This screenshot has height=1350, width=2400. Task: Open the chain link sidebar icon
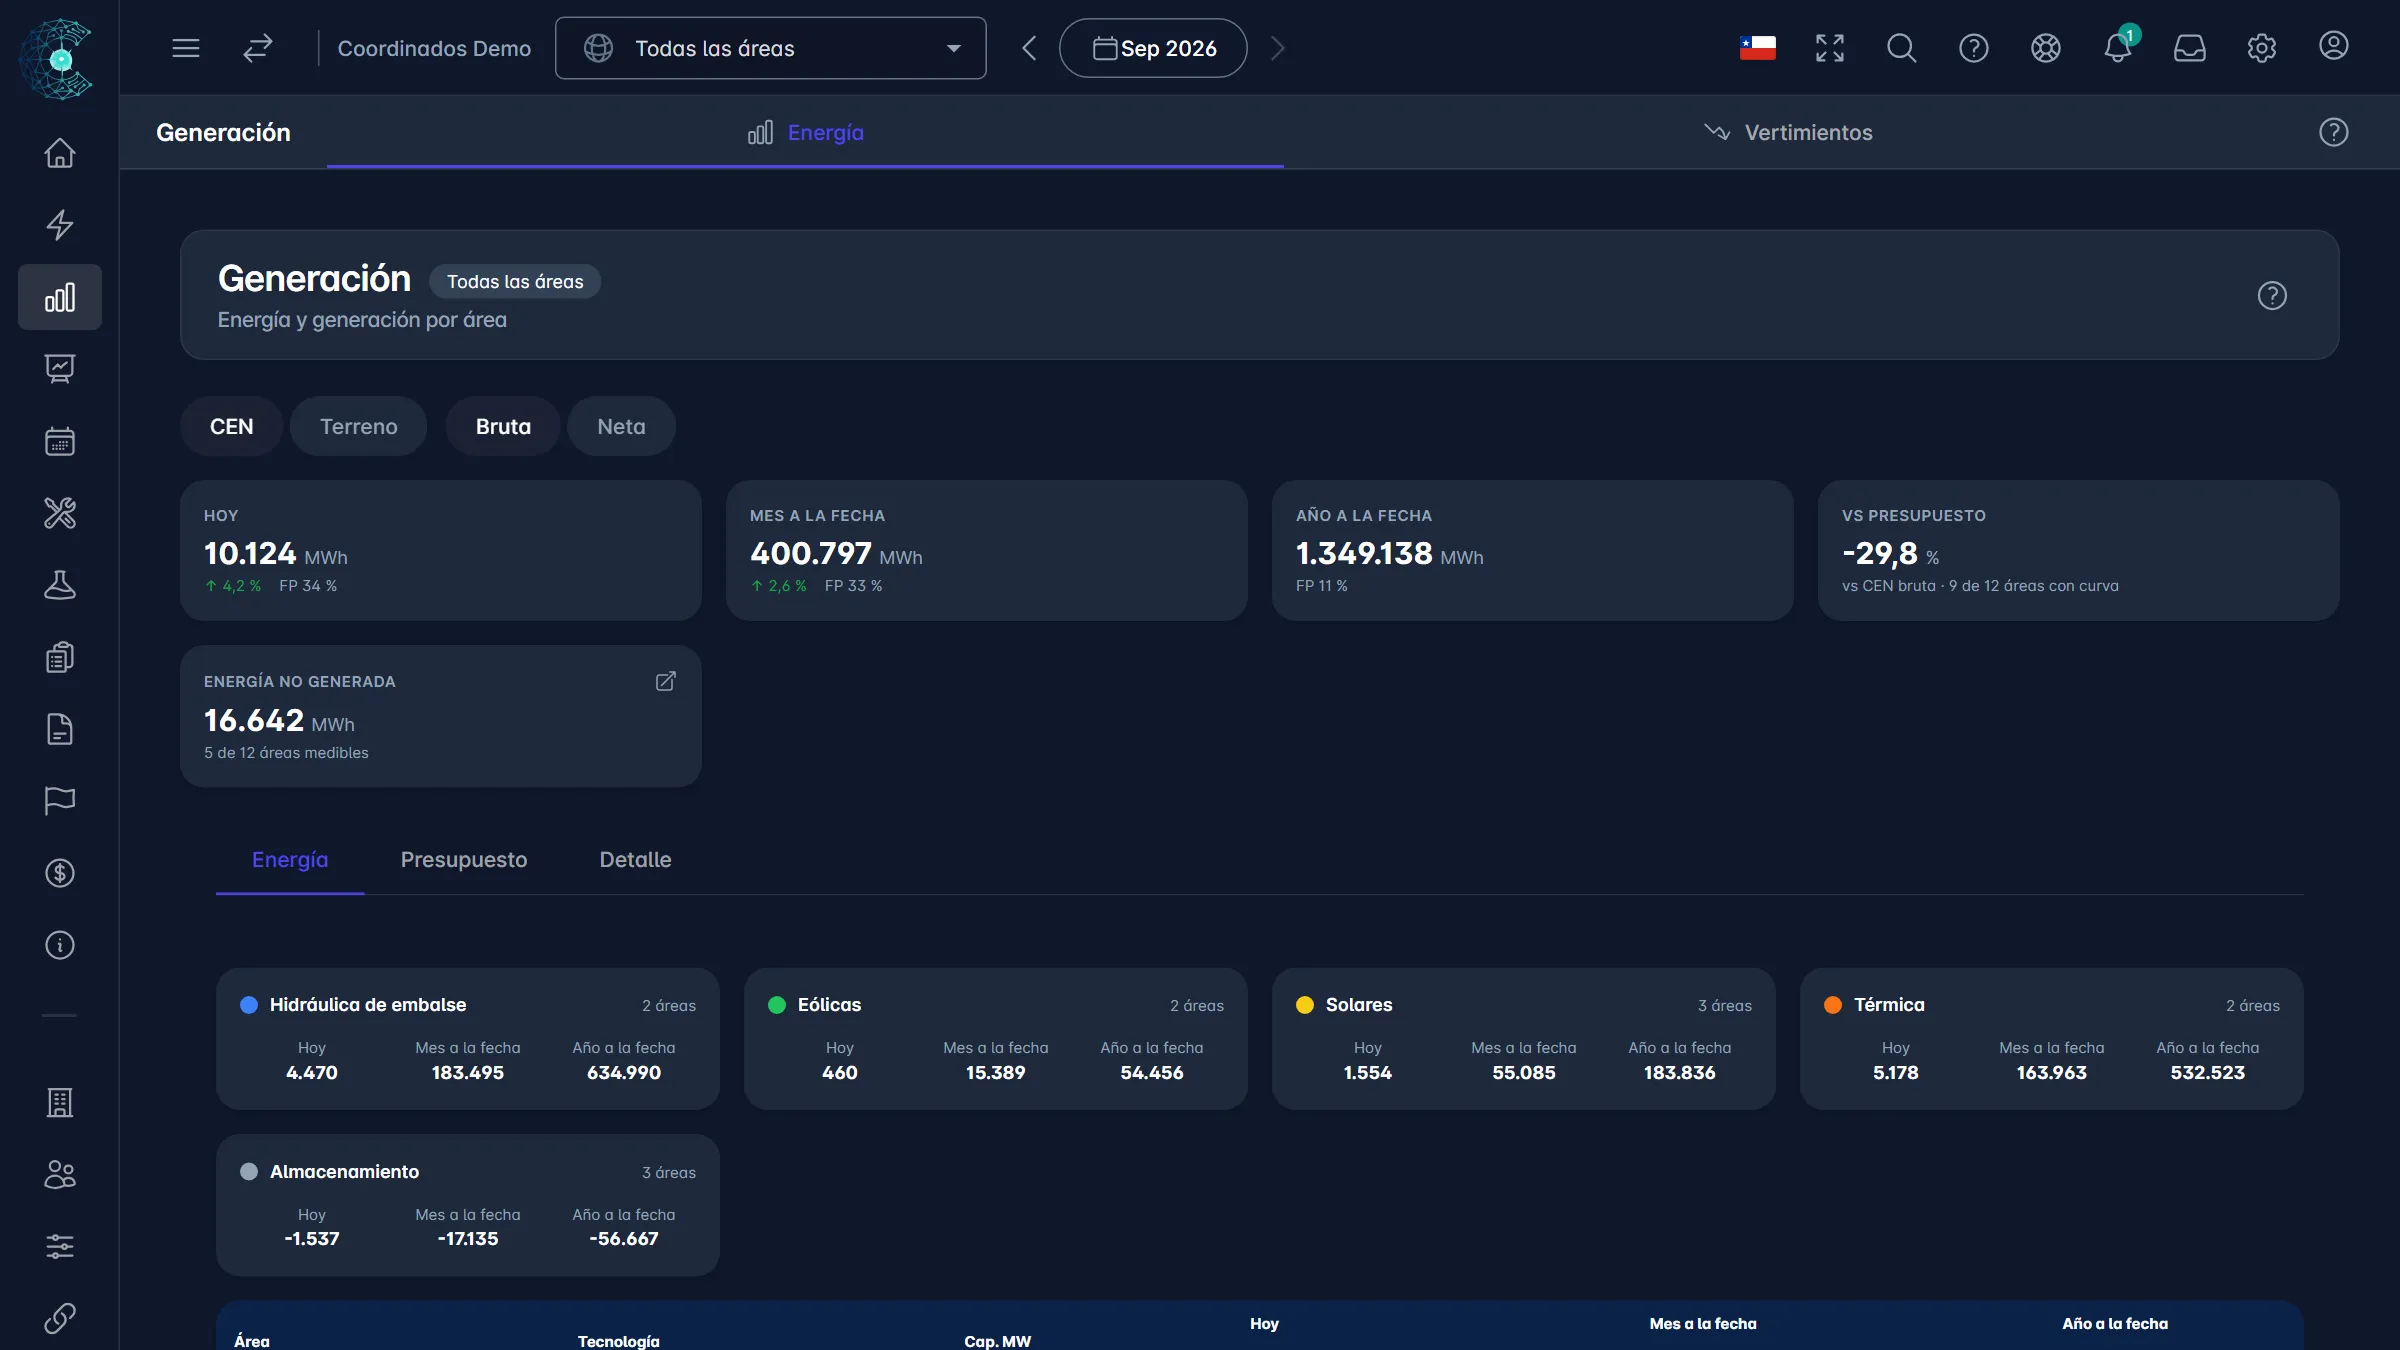[x=60, y=1318]
